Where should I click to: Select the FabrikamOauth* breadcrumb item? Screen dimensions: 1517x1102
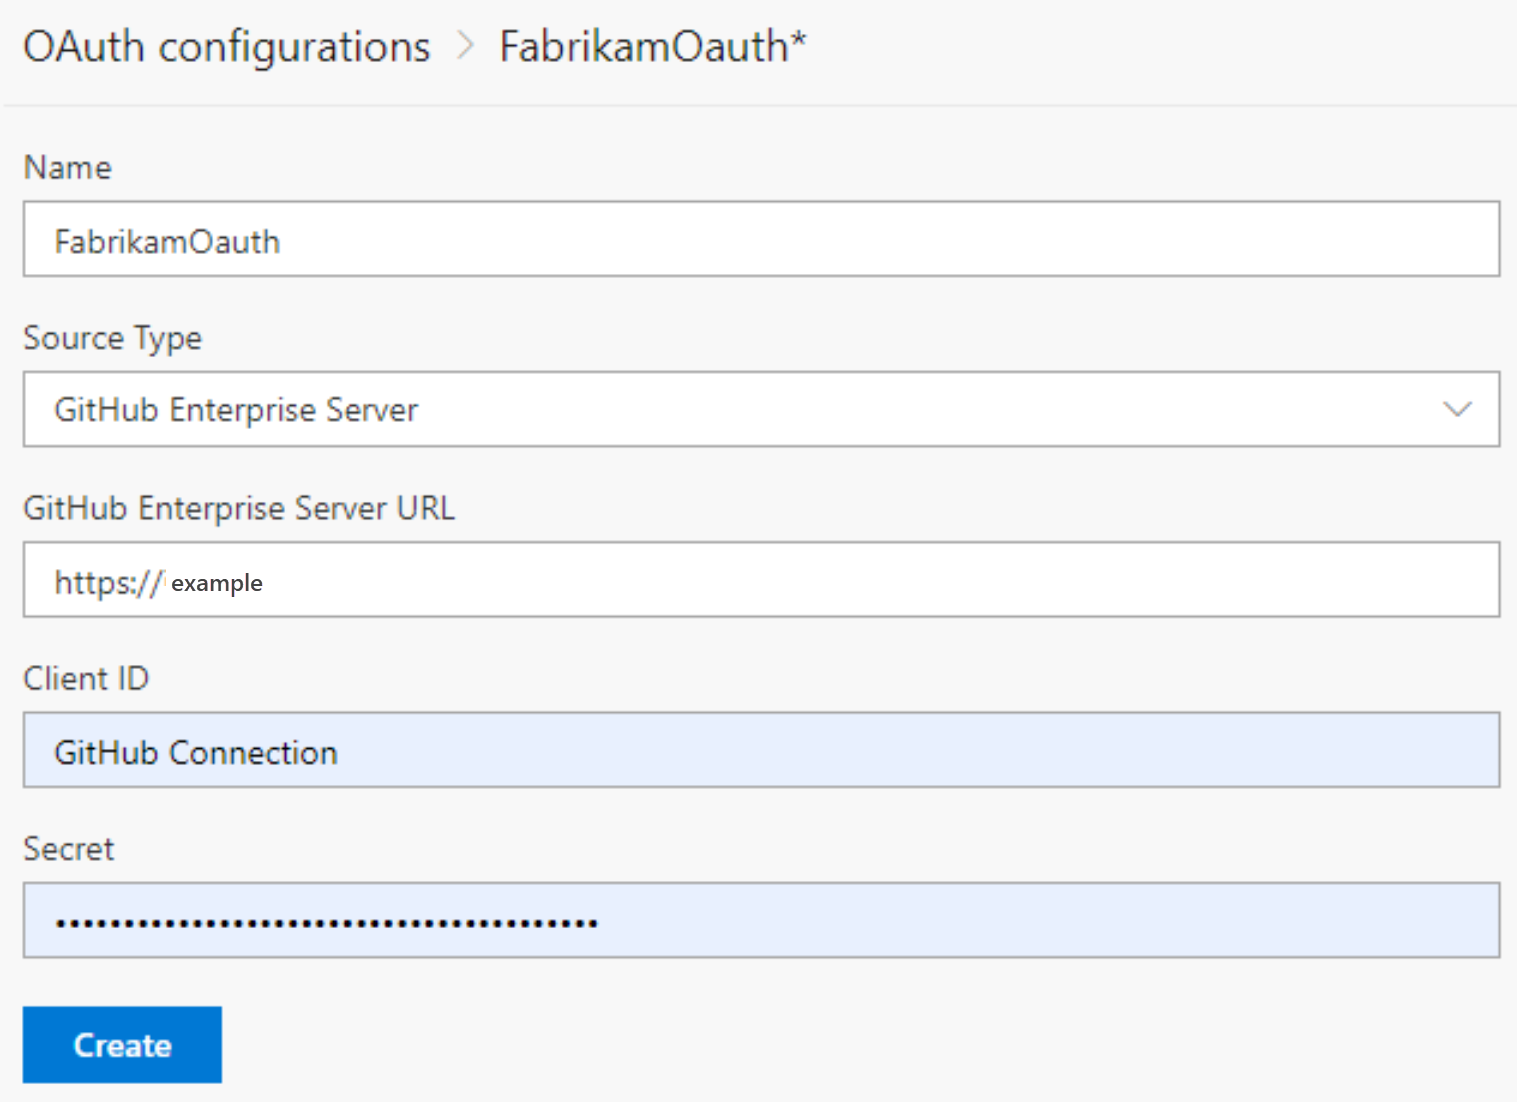(x=652, y=46)
